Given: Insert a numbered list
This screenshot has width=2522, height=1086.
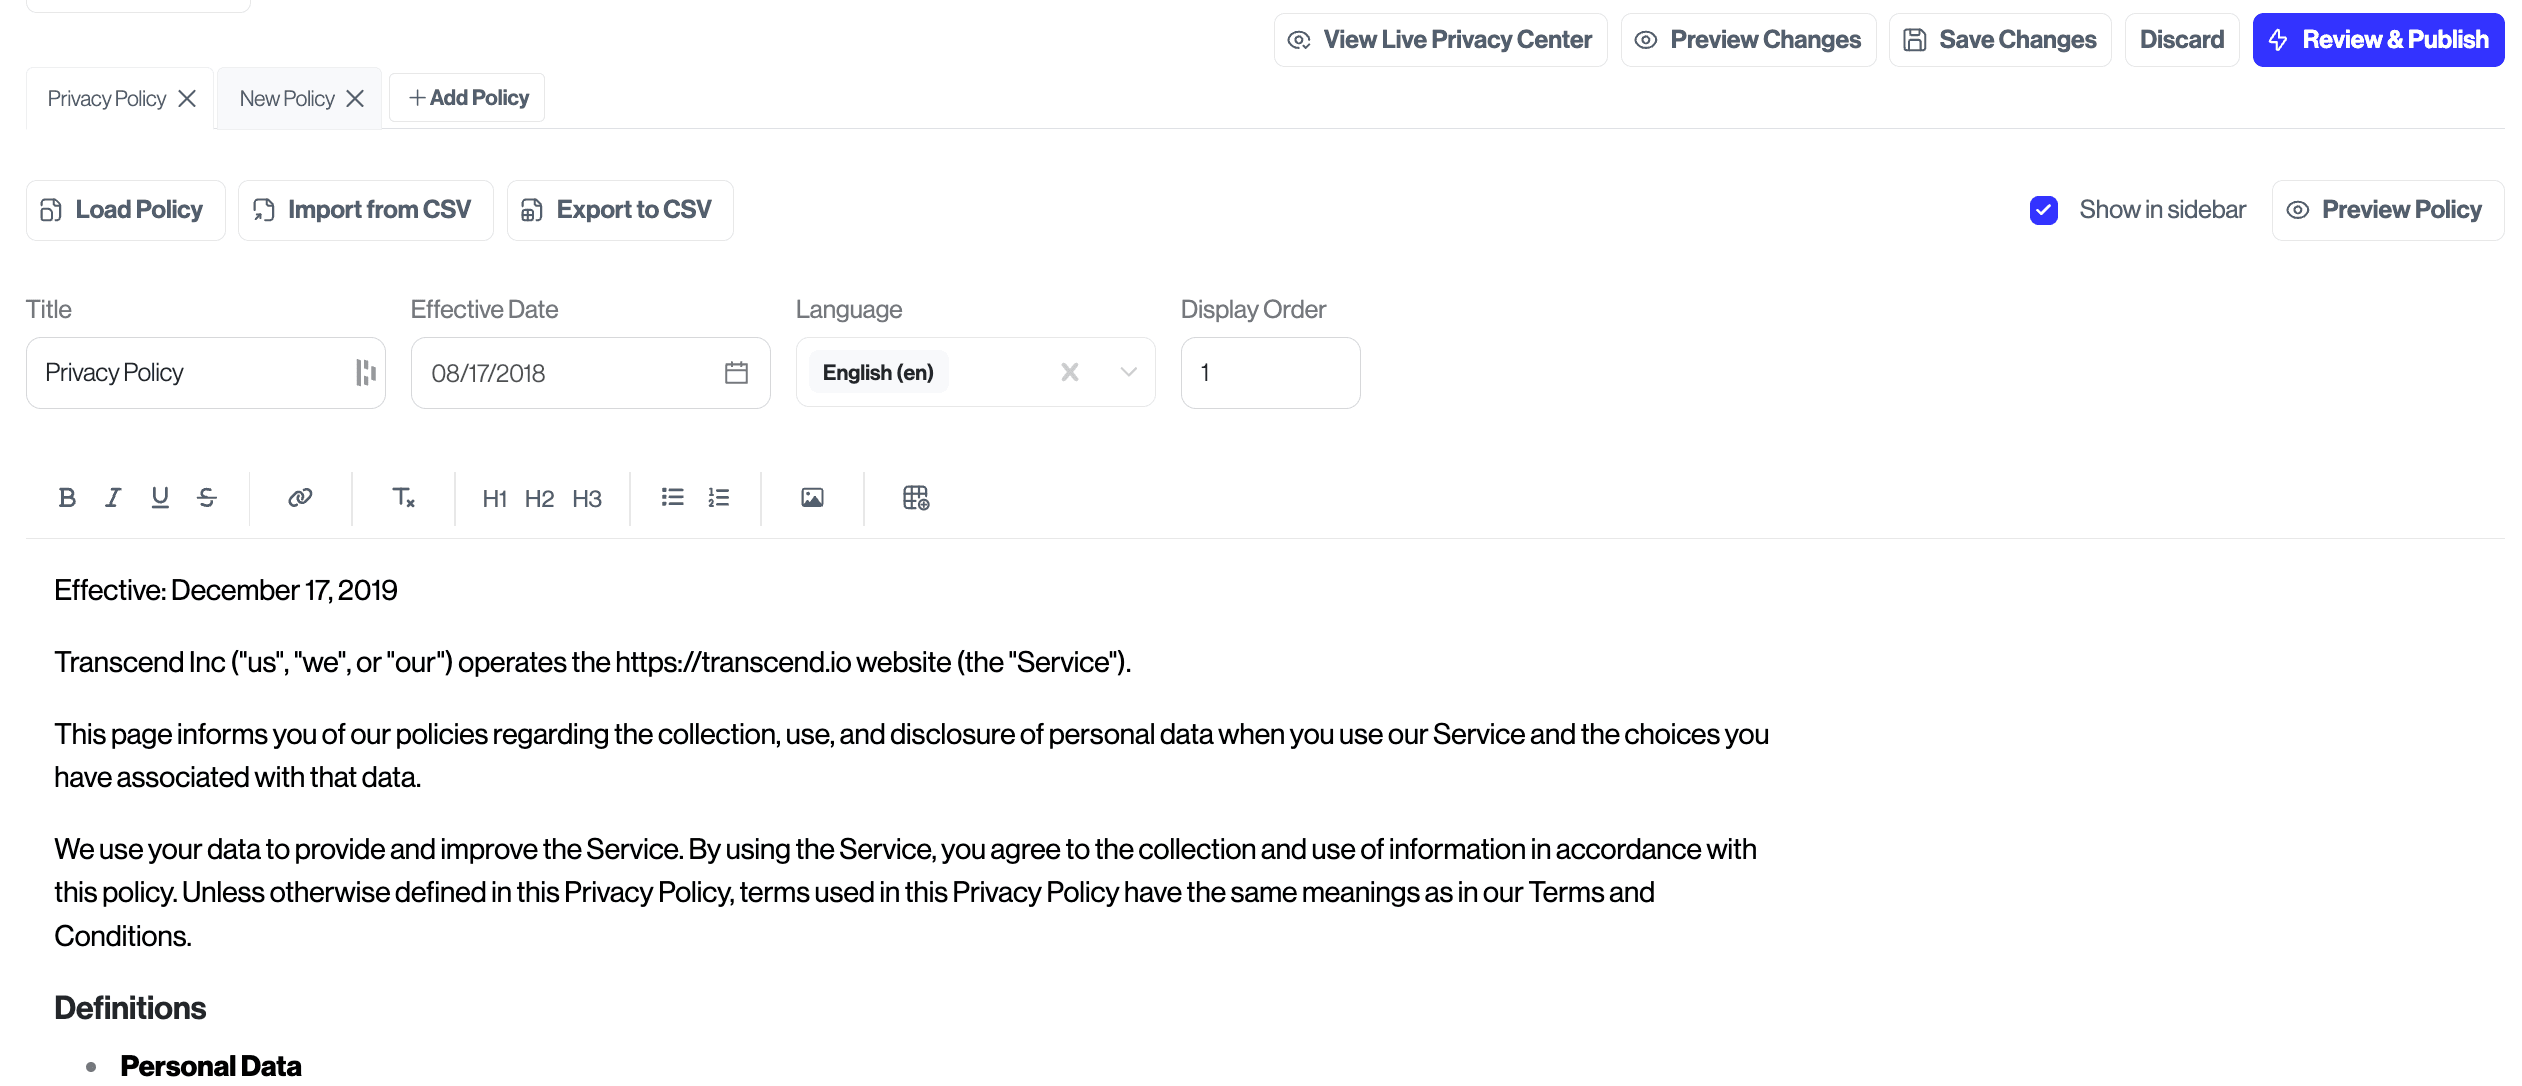Looking at the screenshot, I should coord(719,498).
